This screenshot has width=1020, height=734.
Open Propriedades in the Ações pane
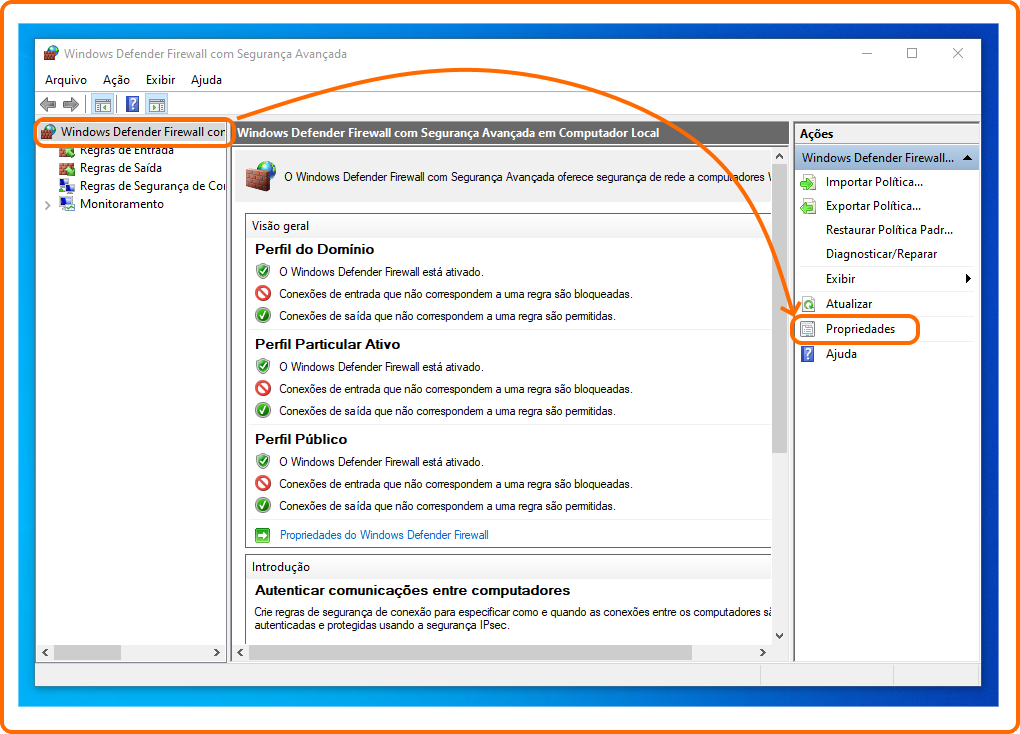(x=860, y=329)
